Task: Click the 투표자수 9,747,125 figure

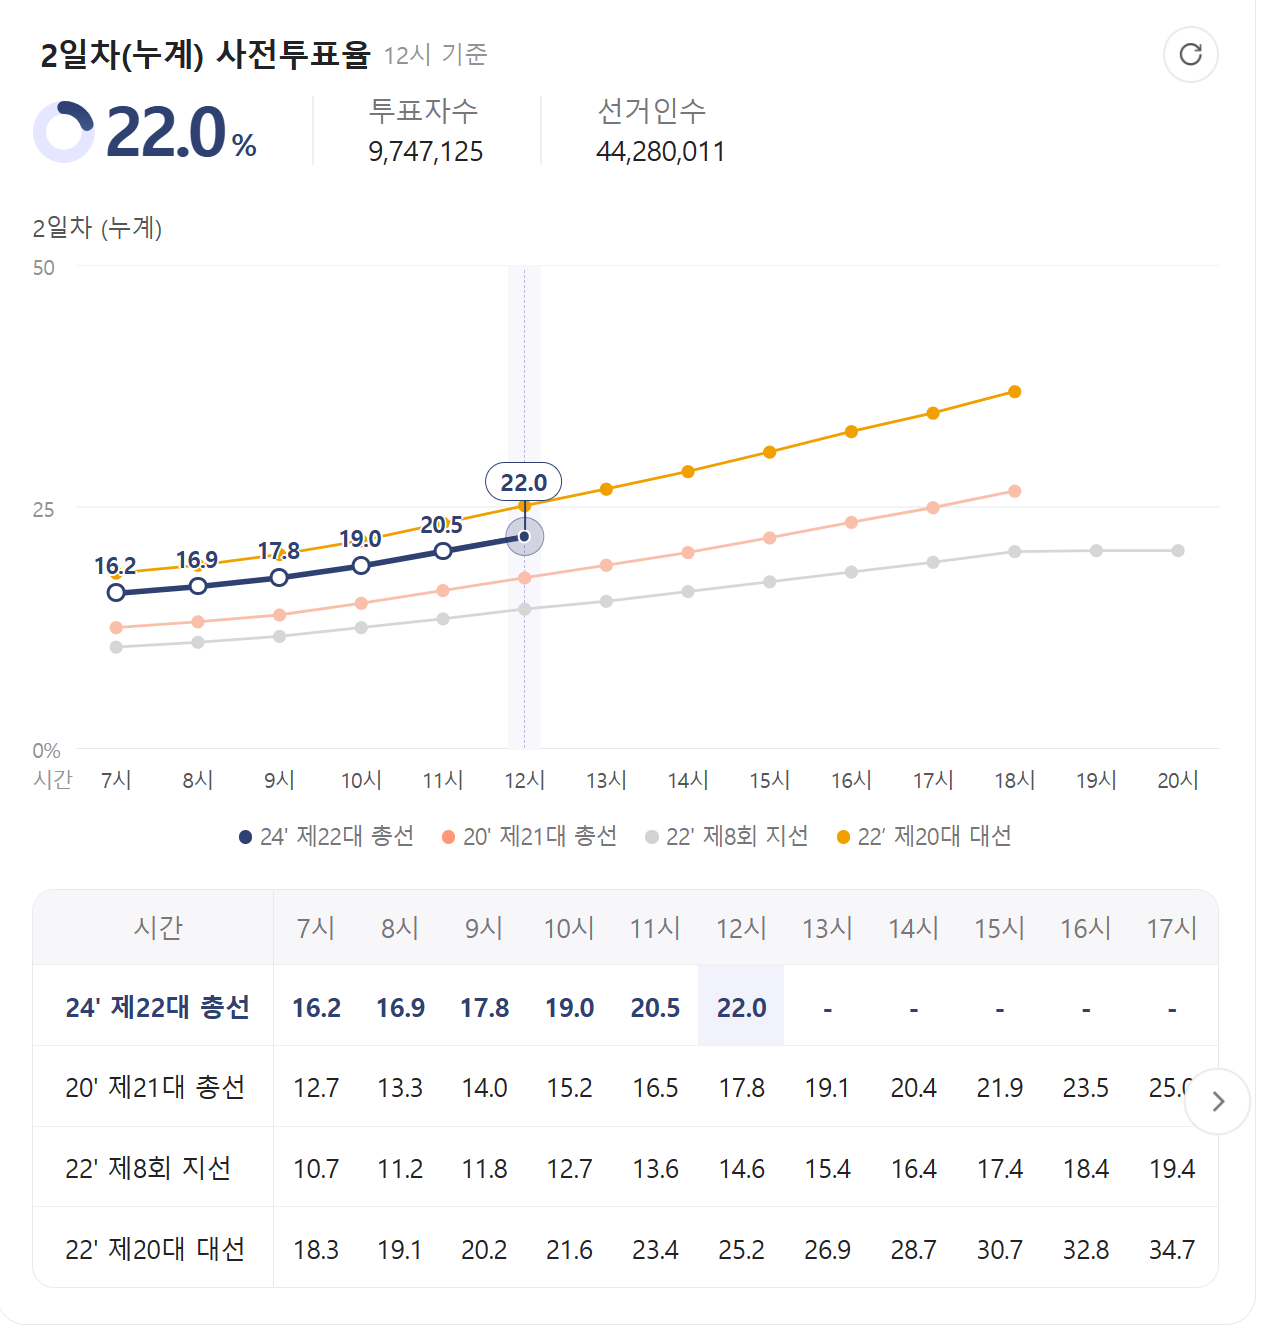Action: [x=426, y=151]
